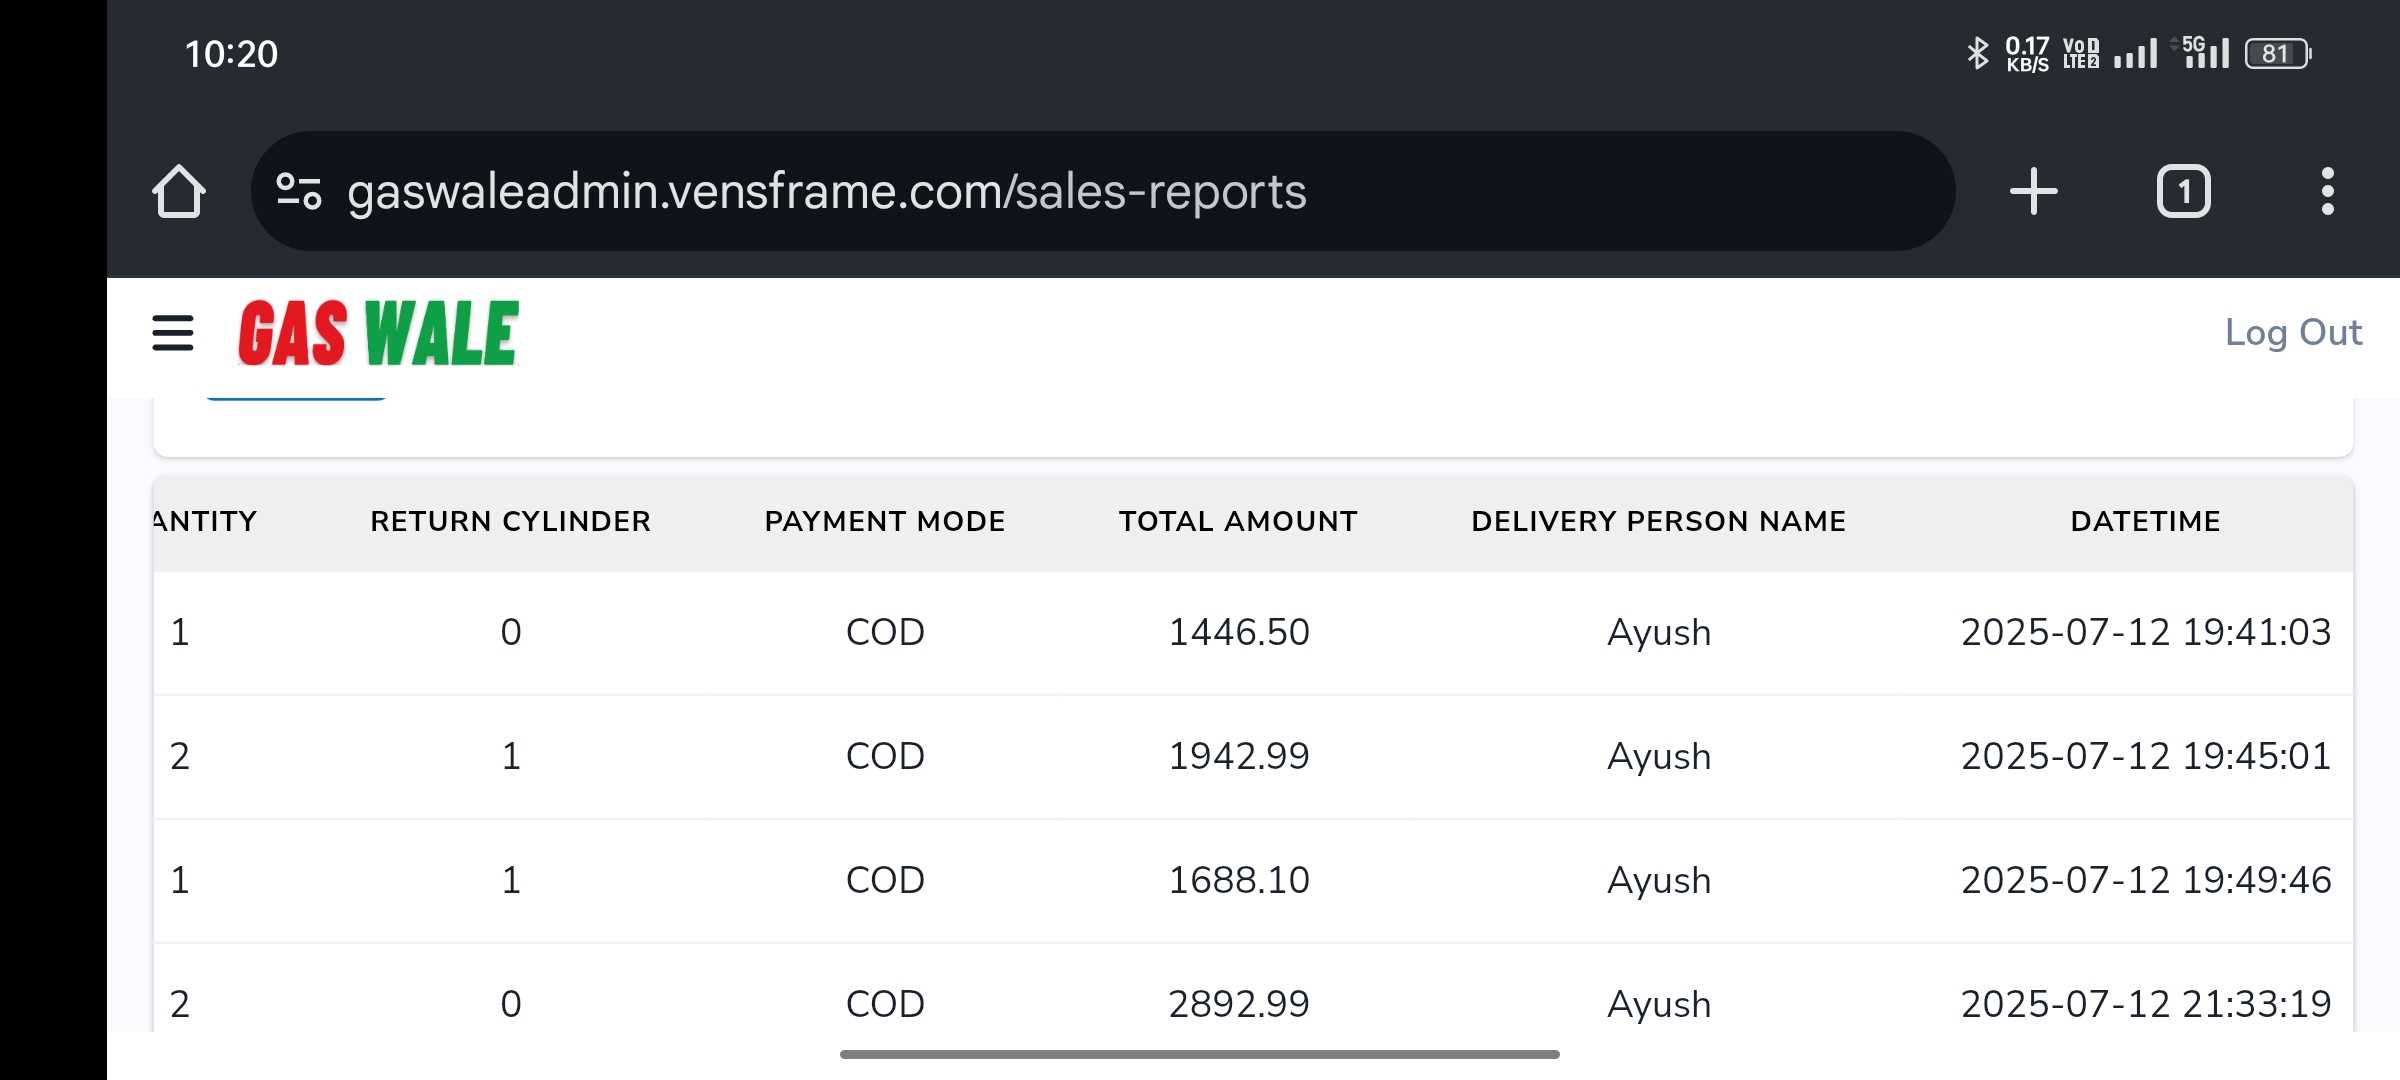Image resolution: width=2400 pixels, height=1080 pixels.
Task: Select the 1446.50 total amount cell
Action: point(1238,632)
